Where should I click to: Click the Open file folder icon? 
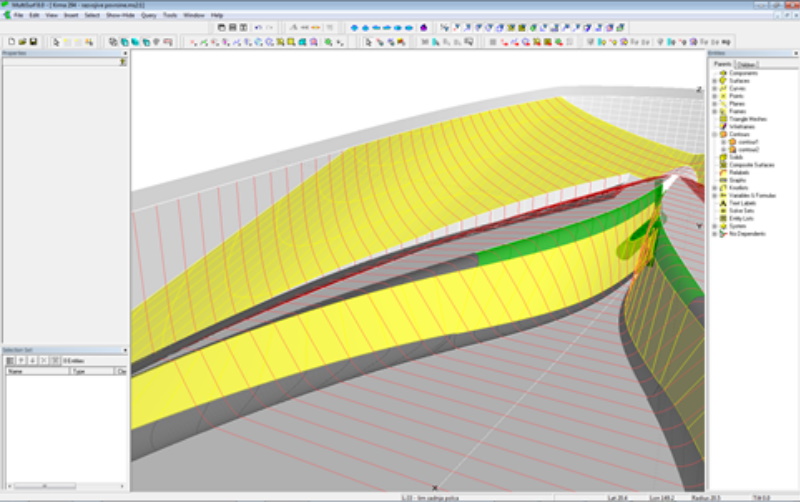[x=21, y=42]
